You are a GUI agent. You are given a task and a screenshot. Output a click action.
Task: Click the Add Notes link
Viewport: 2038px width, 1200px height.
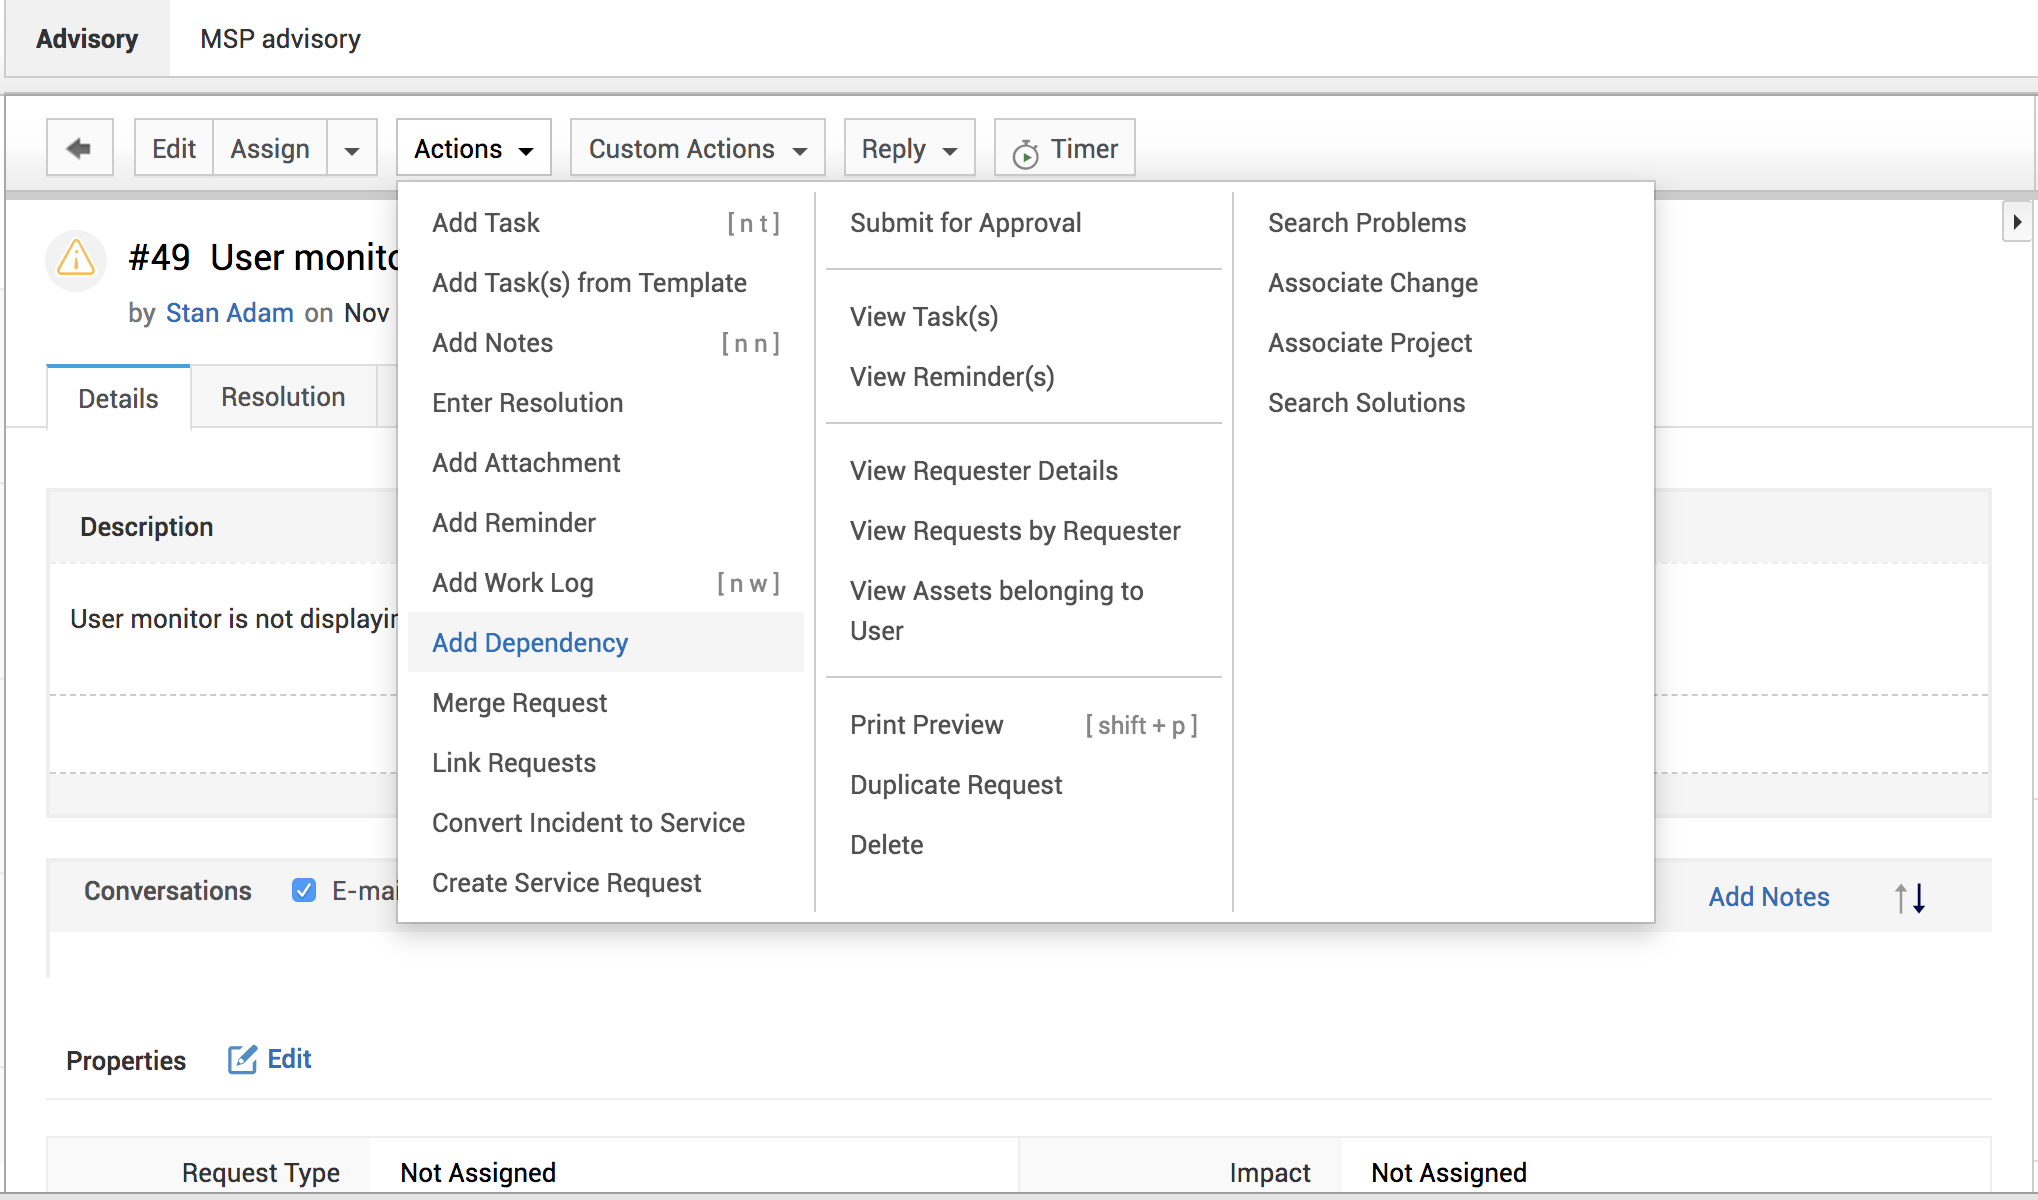(x=1768, y=897)
